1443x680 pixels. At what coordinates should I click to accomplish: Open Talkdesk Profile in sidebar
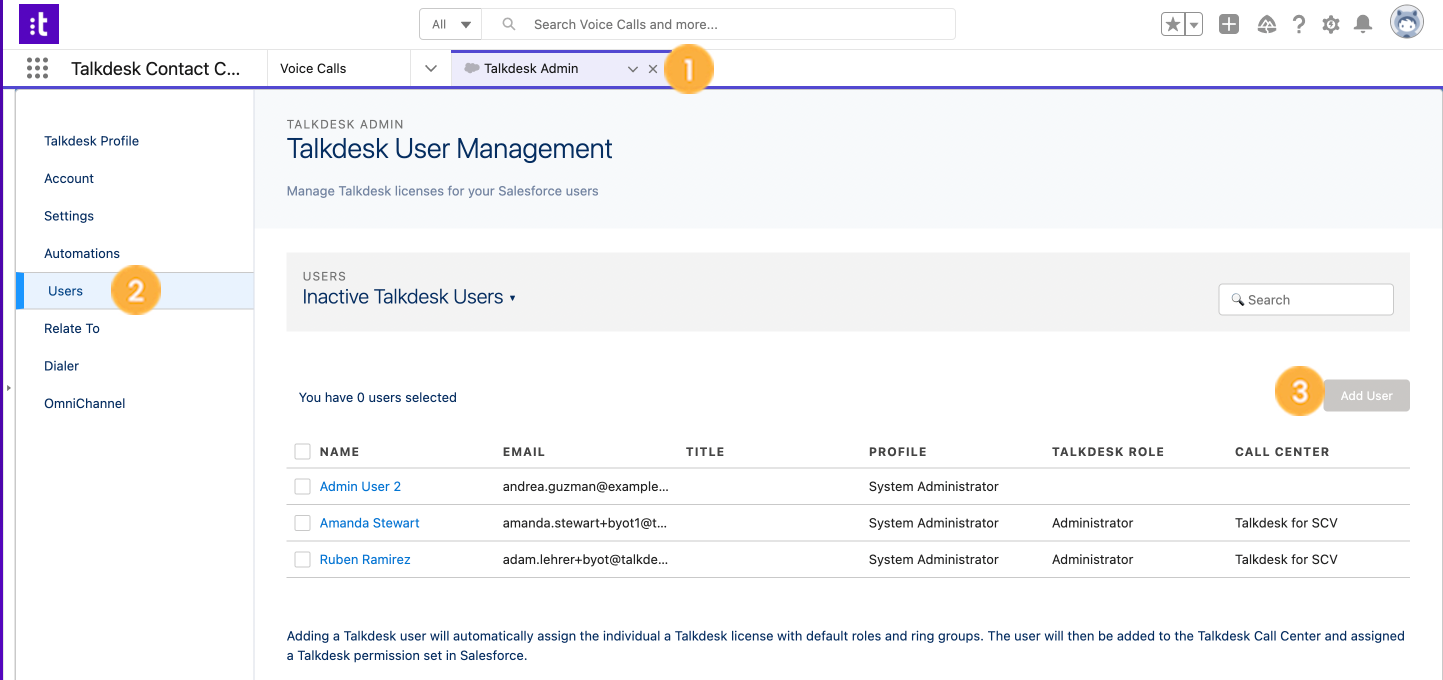click(92, 141)
